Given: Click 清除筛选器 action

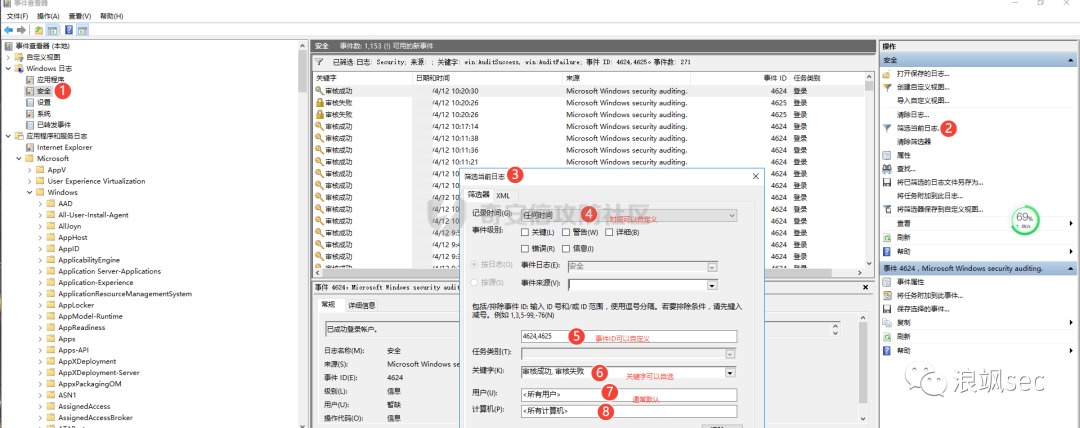Looking at the screenshot, I should (x=913, y=142).
